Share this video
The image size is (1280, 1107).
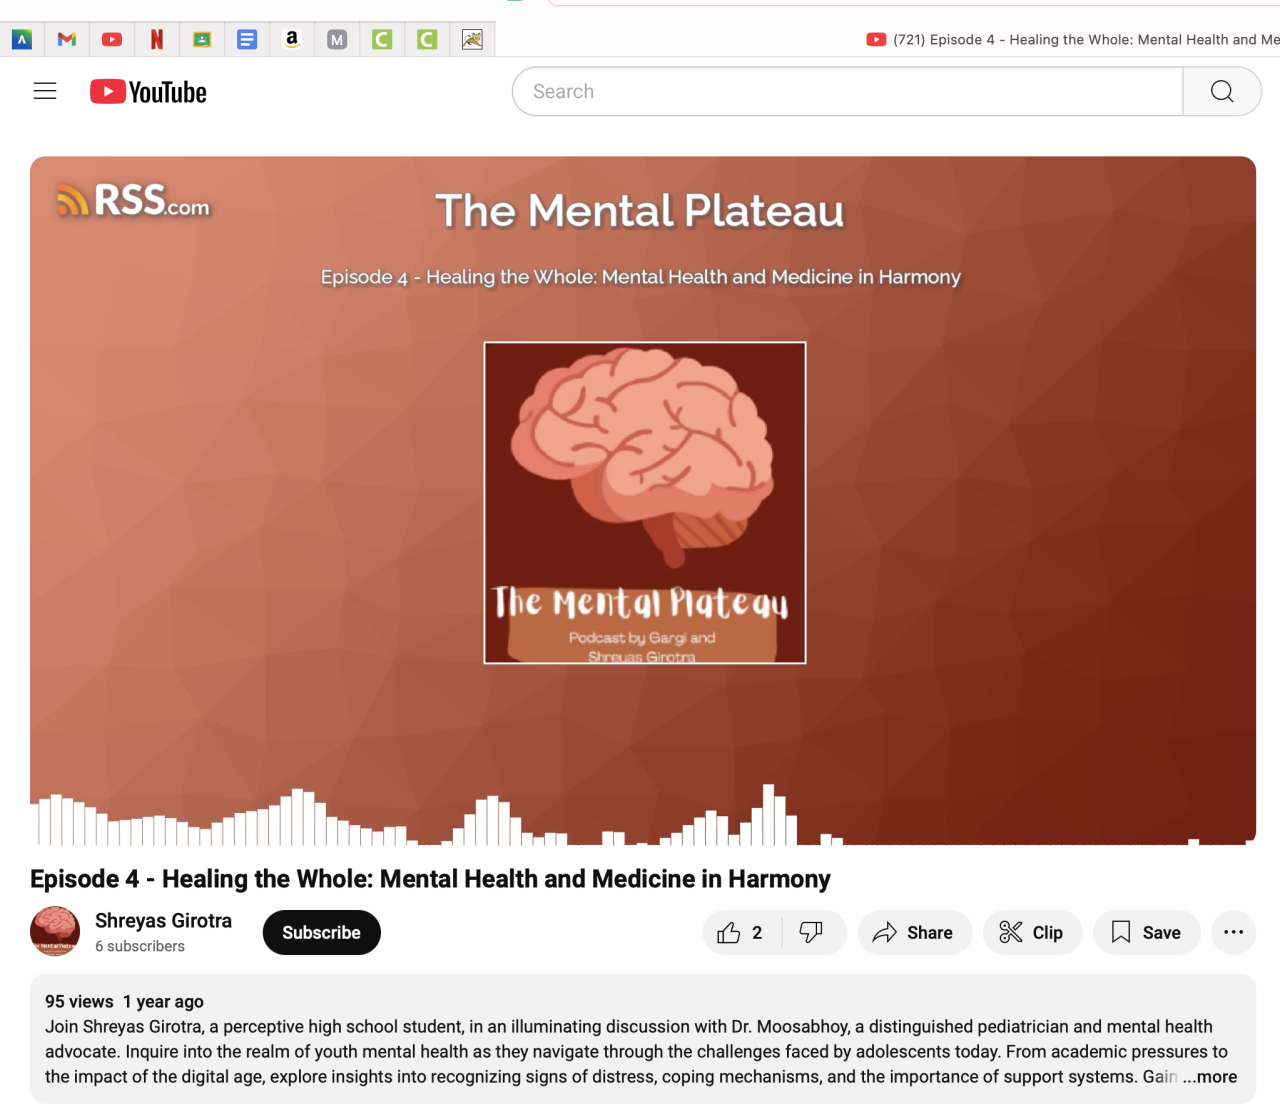tap(914, 933)
